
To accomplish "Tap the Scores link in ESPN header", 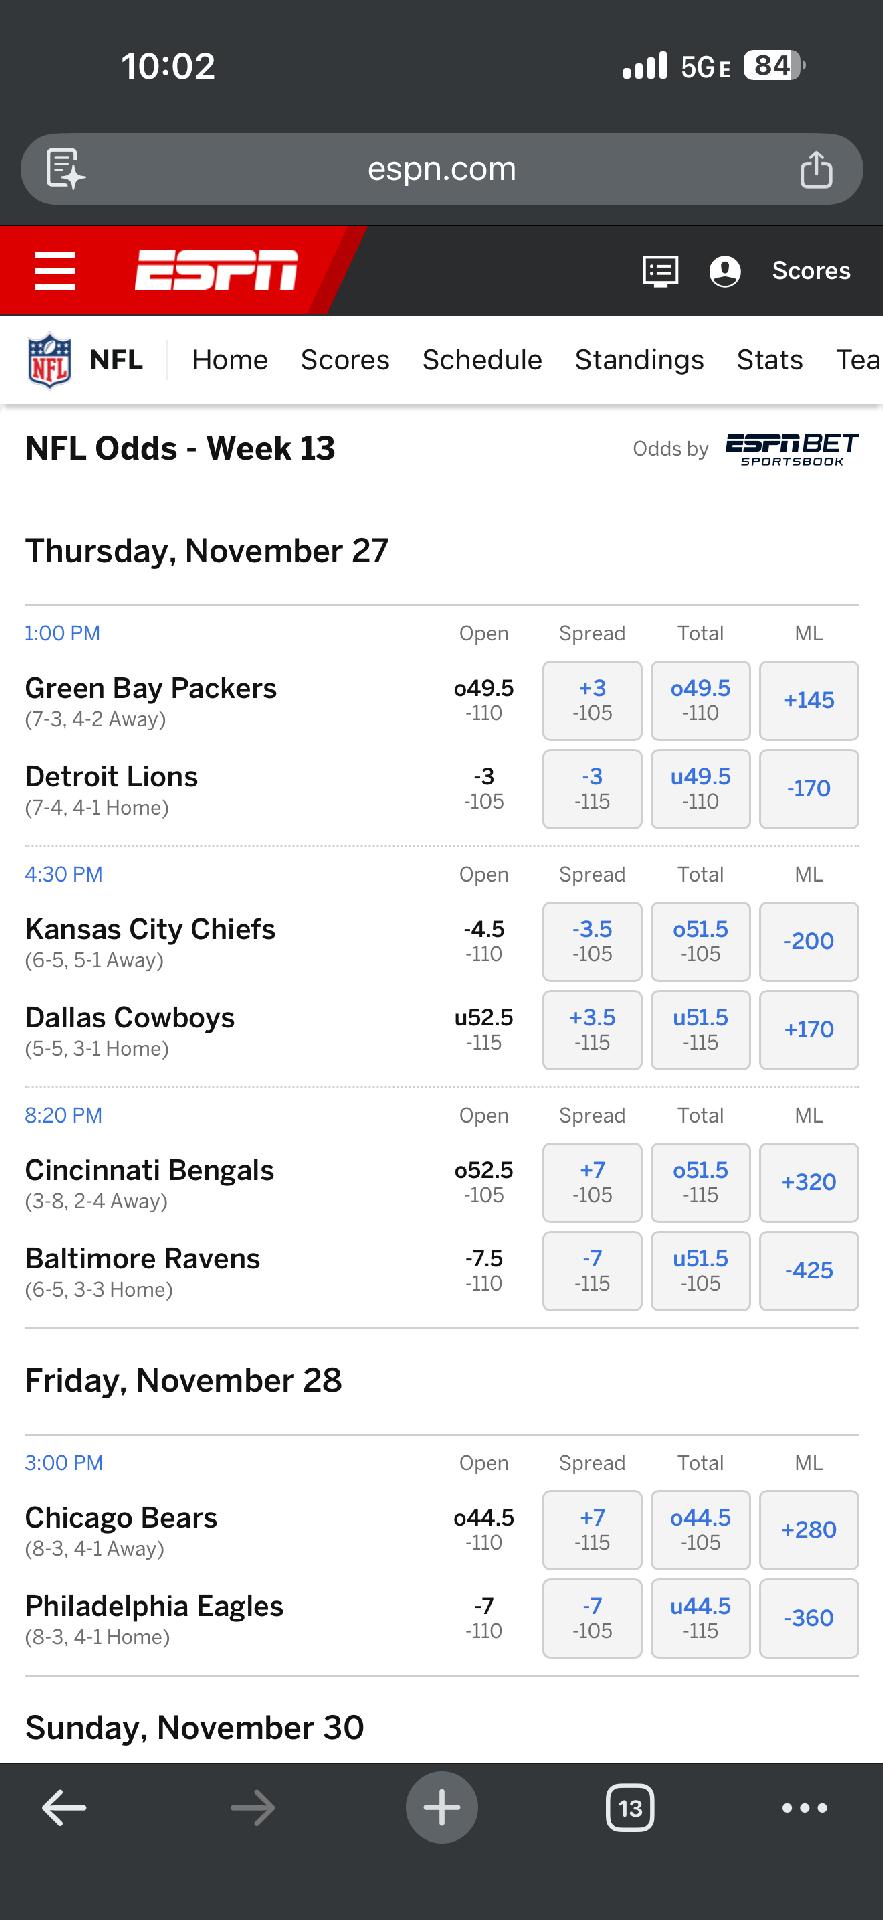I will click(x=811, y=271).
